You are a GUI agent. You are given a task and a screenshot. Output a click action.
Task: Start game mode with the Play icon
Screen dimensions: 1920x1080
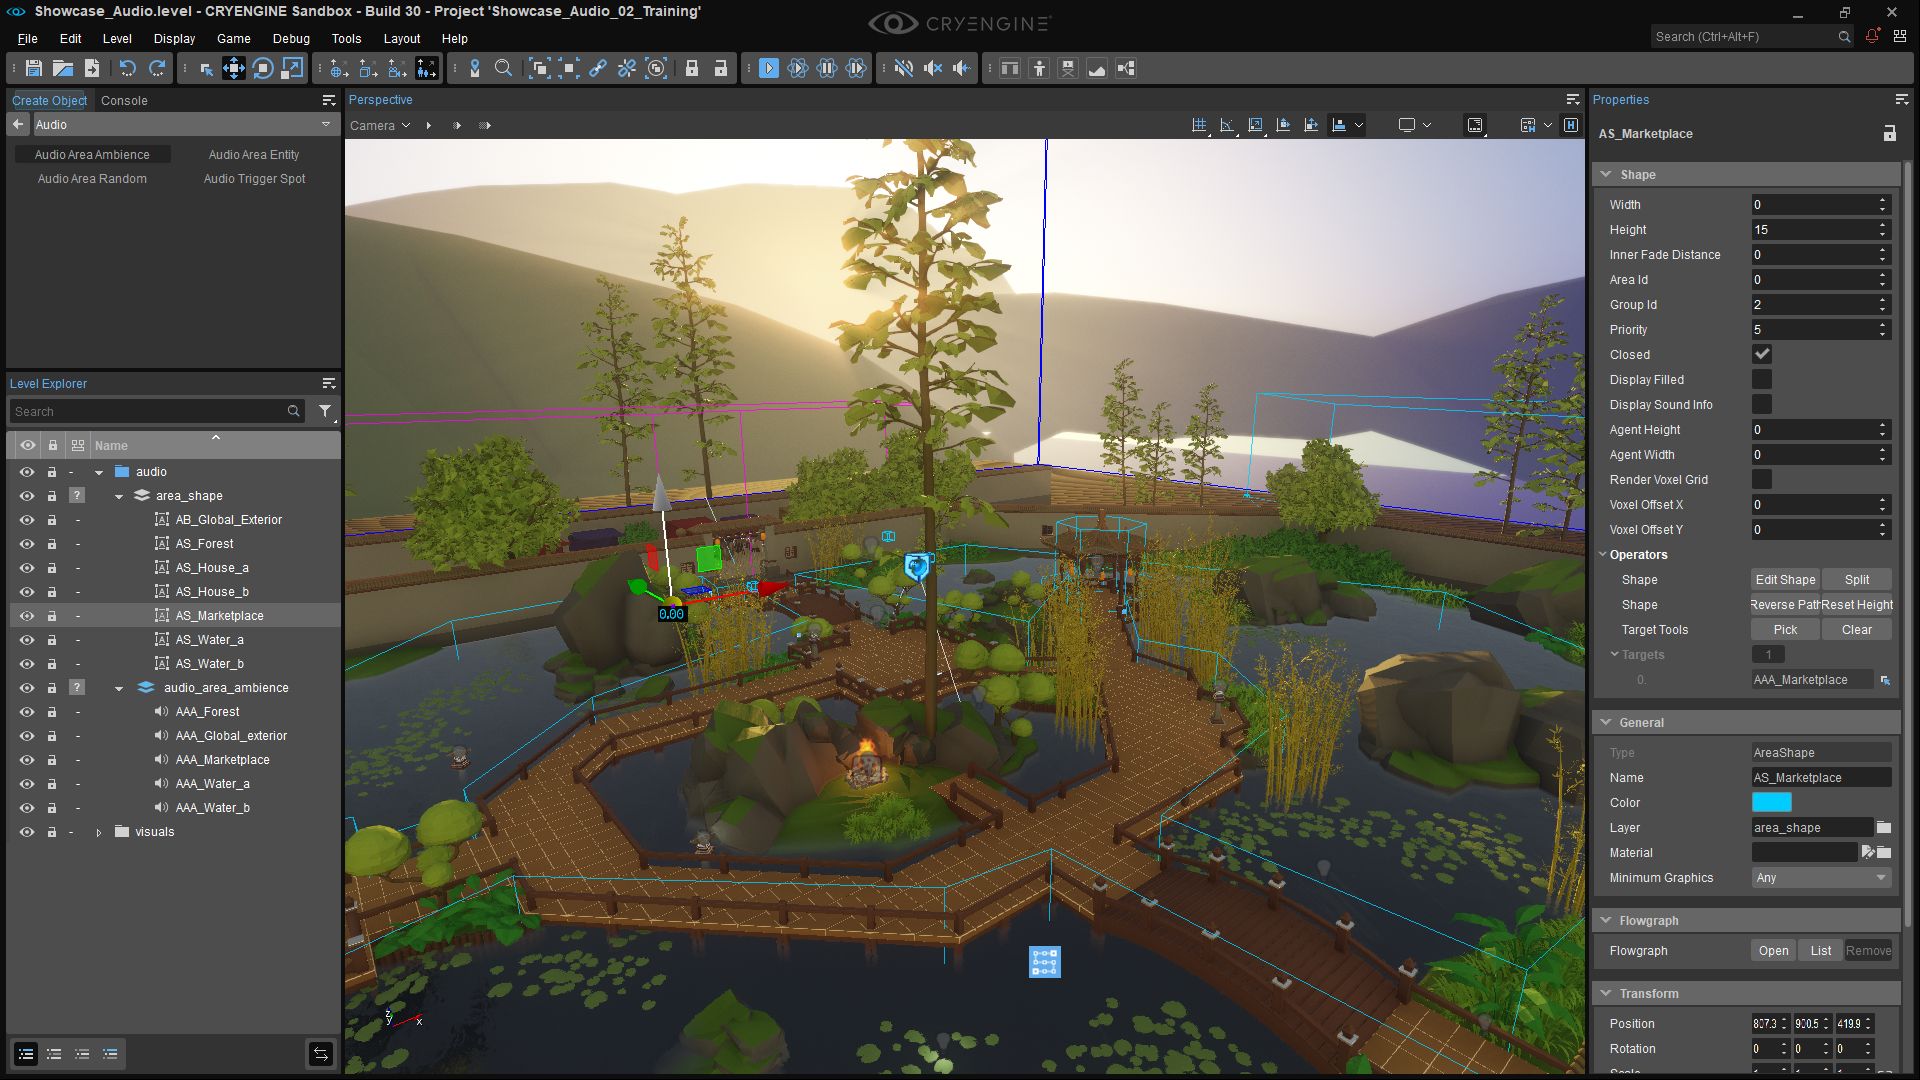[x=769, y=68]
